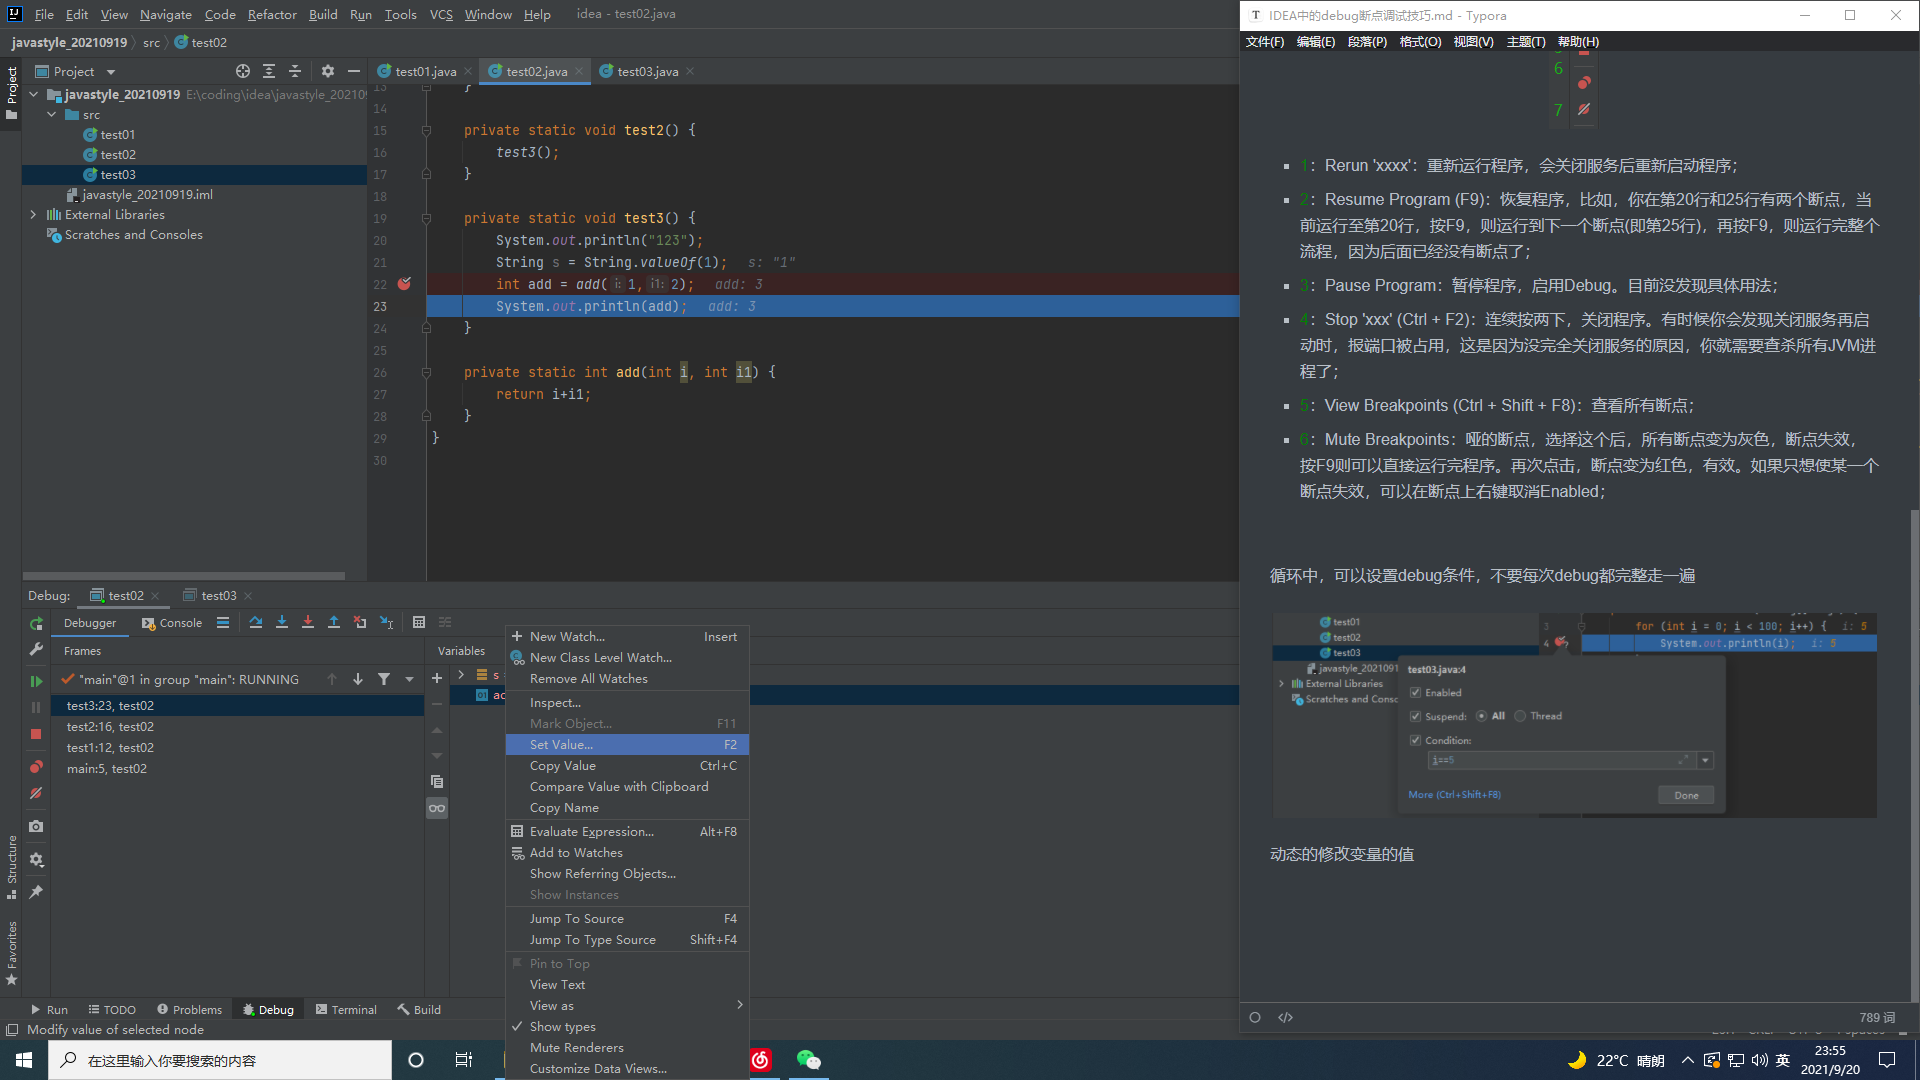Open the thread selector dropdown arrow
This screenshot has width=1920, height=1080.
(x=409, y=680)
